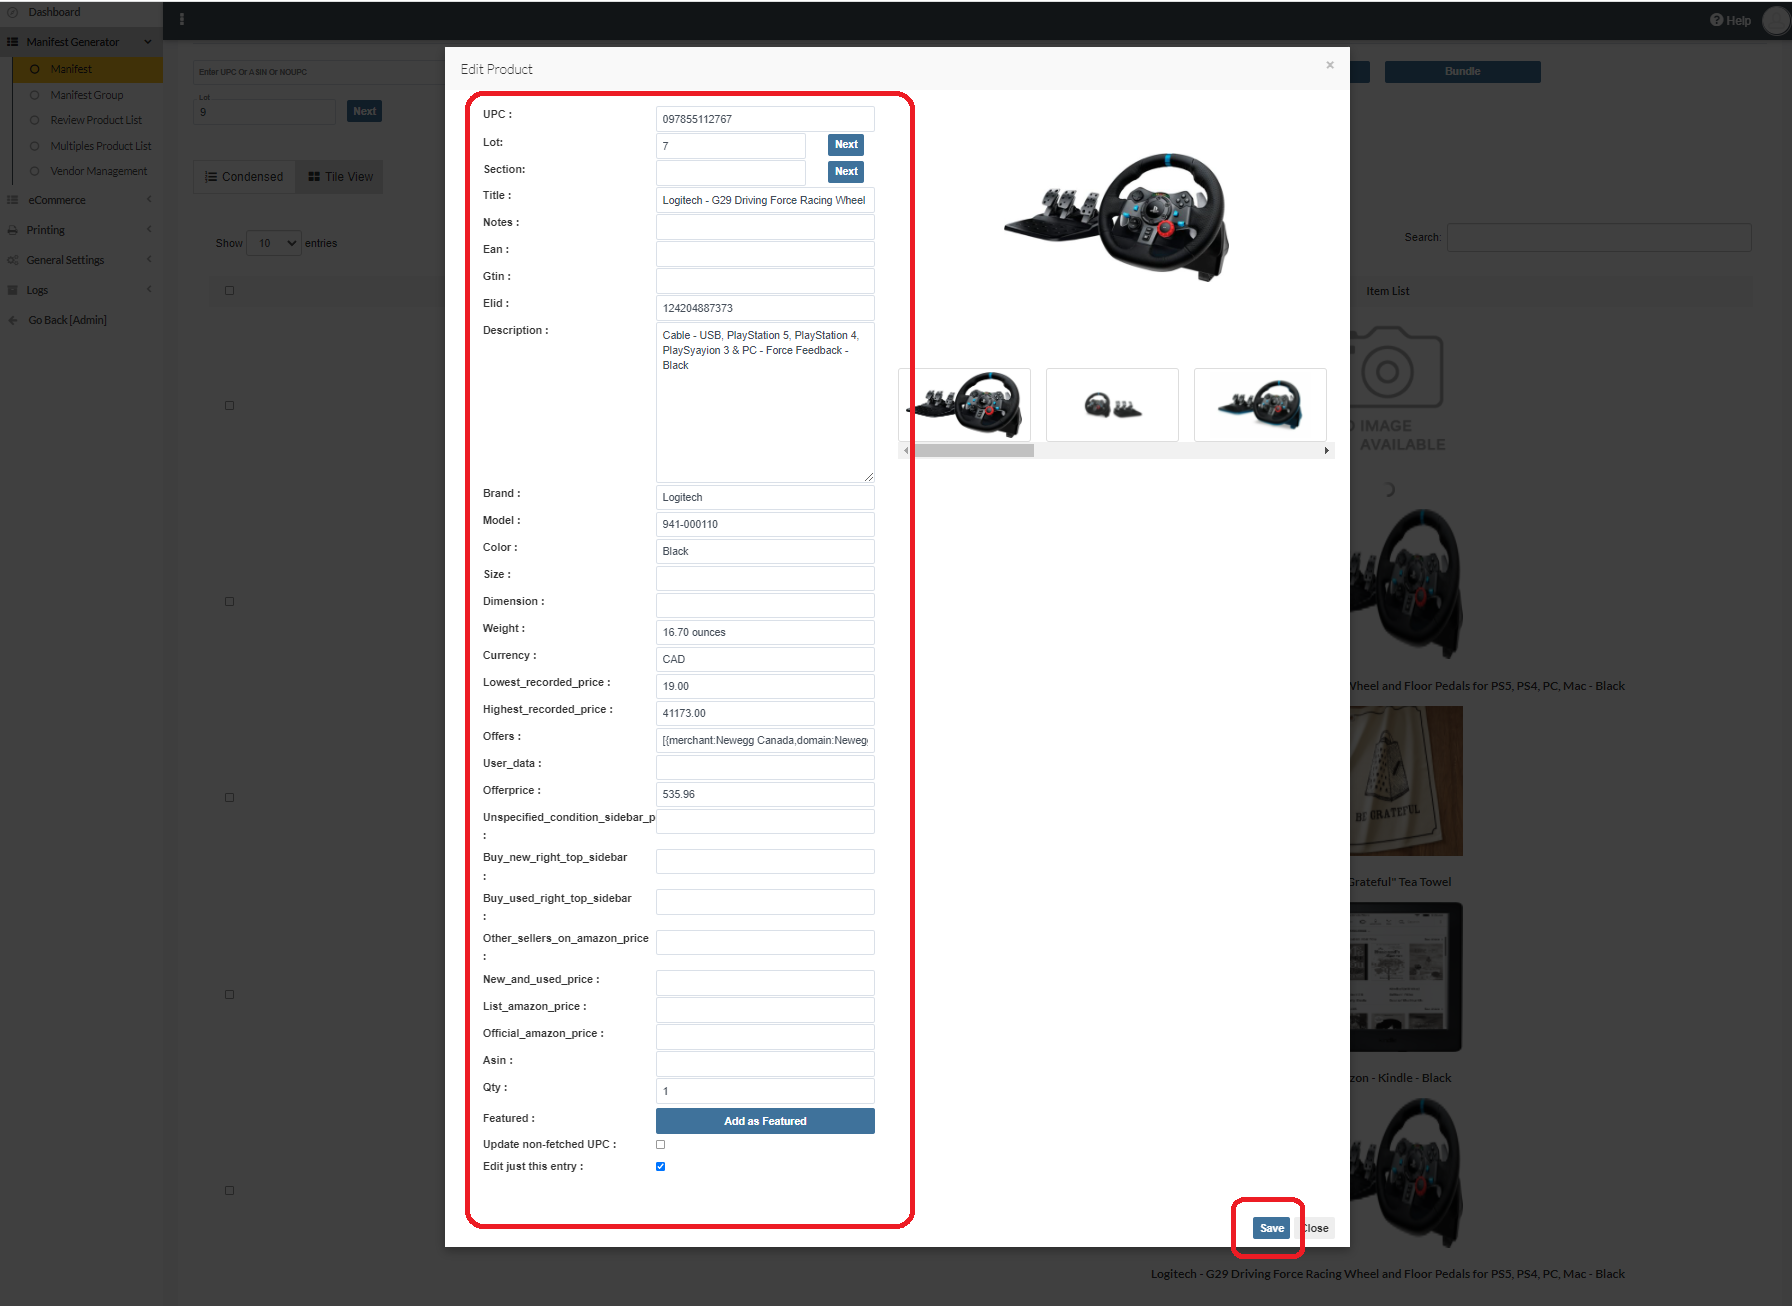The width and height of the screenshot is (1792, 1306).
Task: Click the Offers field with merchant Newegg text
Action: pos(765,740)
